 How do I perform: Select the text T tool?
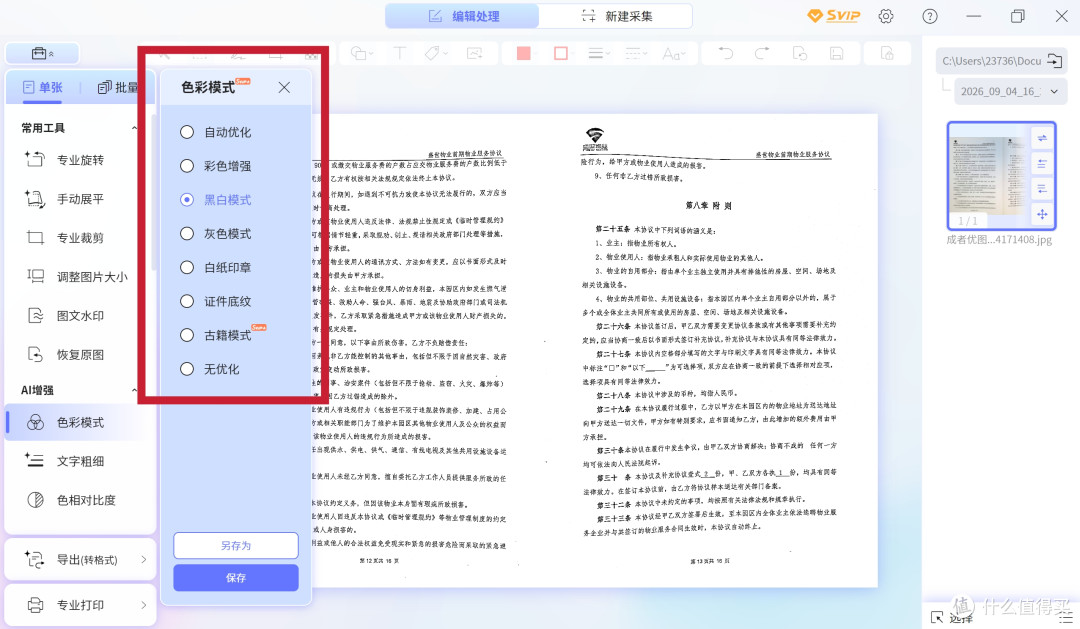pyautogui.click(x=399, y=54)
